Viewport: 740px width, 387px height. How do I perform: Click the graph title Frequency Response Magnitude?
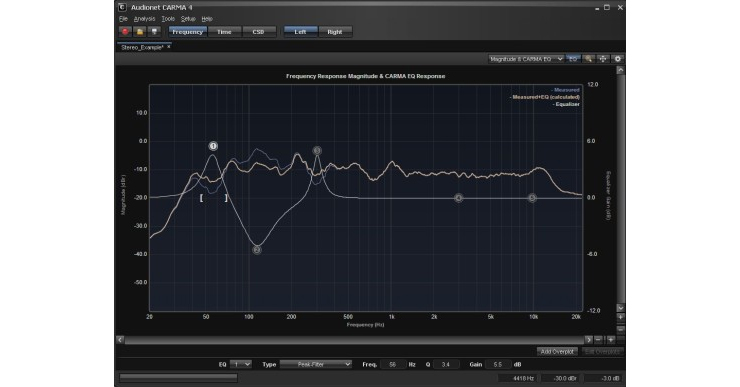coord(365,76)
